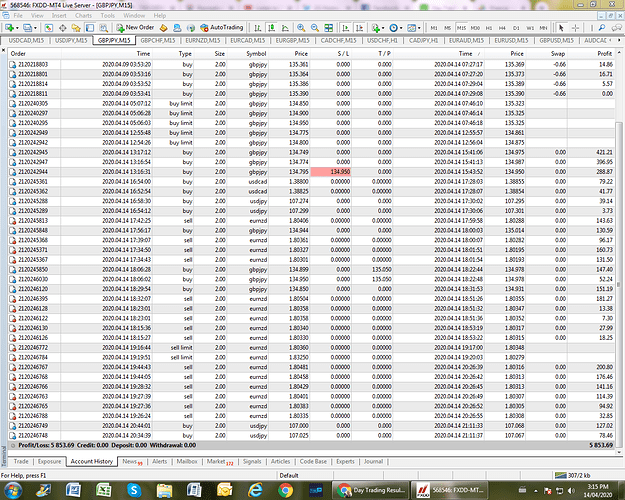This screenshot has height=500, width=625.
Task: Switch chart to line chart mode
Action: (x=285, y=28)
